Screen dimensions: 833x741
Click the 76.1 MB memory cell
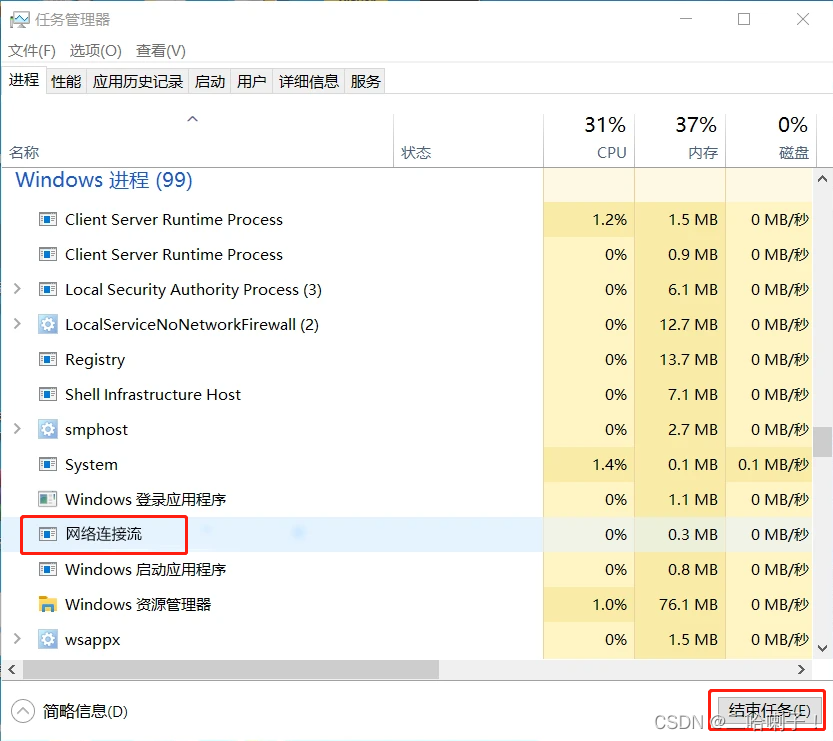pos(680,604)
